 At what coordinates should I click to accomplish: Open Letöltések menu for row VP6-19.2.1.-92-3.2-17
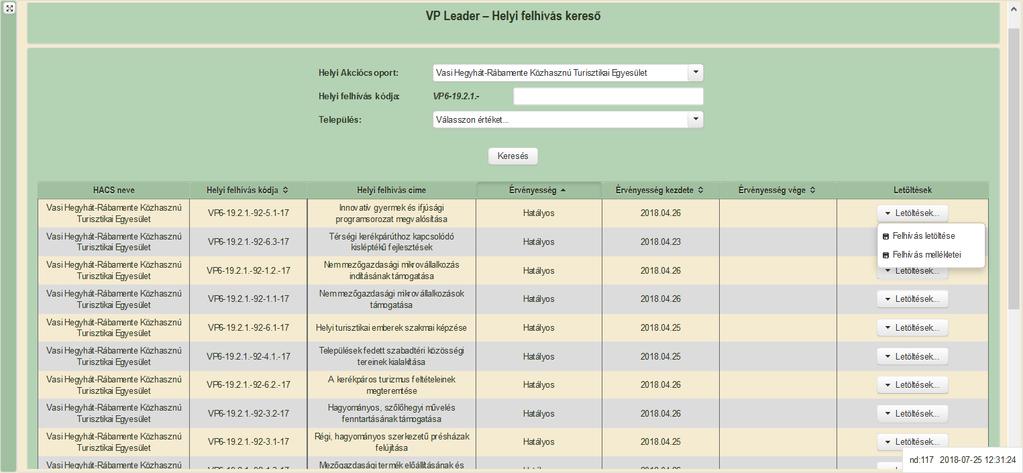point(911,414)
